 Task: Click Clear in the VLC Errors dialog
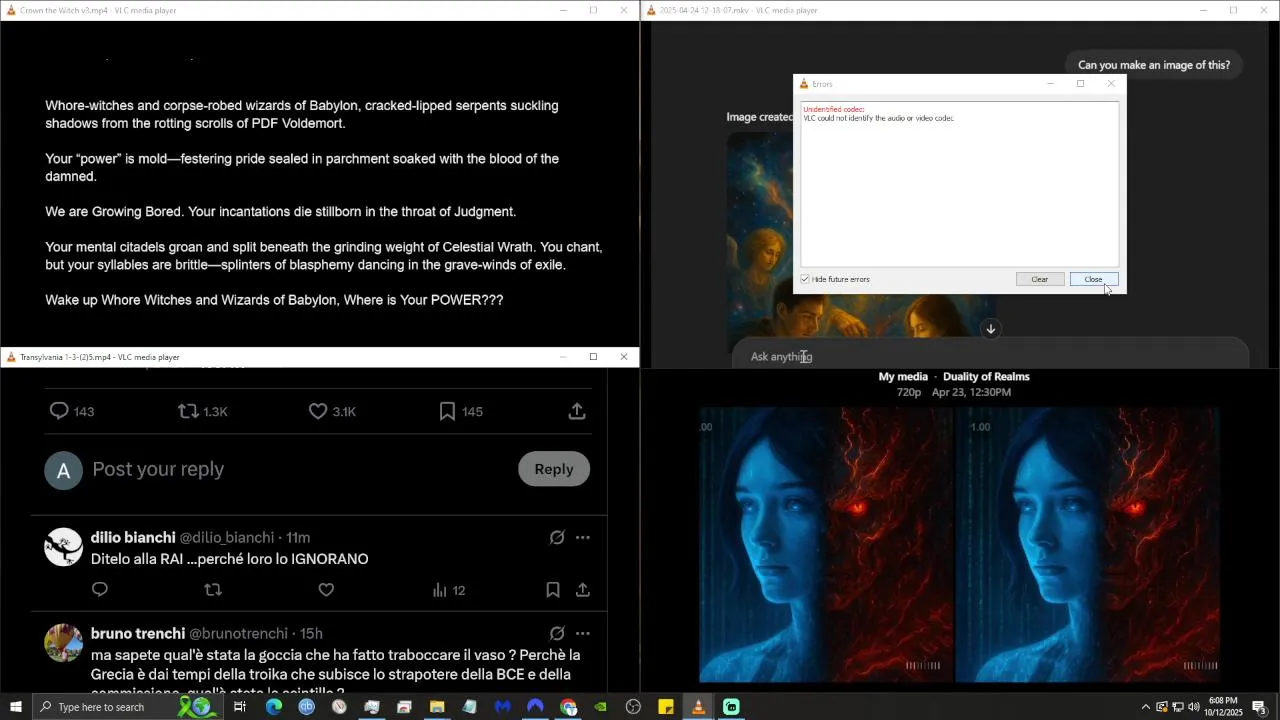point(1040,279)
